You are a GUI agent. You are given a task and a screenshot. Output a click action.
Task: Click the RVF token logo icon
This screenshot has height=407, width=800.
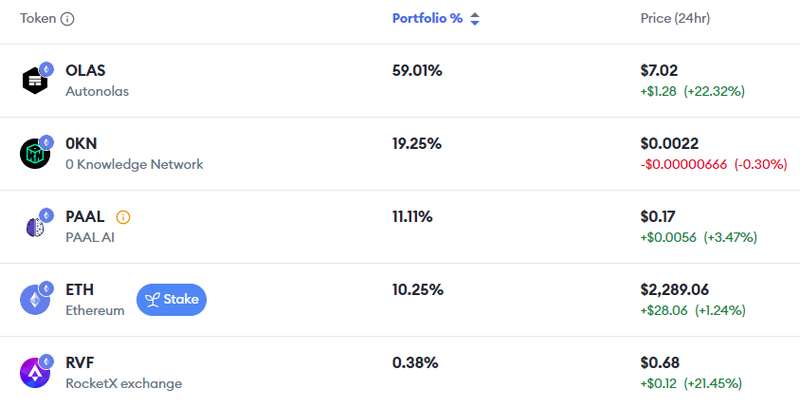coord(35,372)
